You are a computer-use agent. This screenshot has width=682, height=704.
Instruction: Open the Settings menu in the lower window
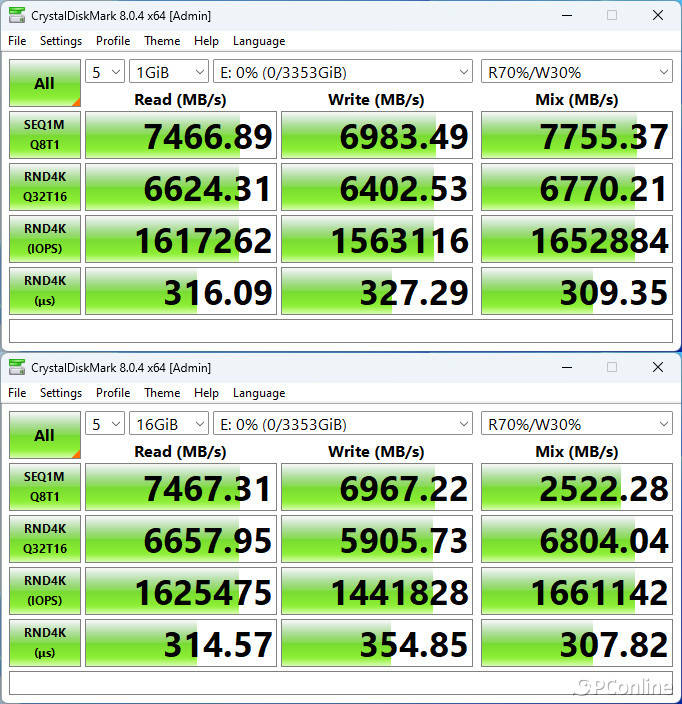61,393
